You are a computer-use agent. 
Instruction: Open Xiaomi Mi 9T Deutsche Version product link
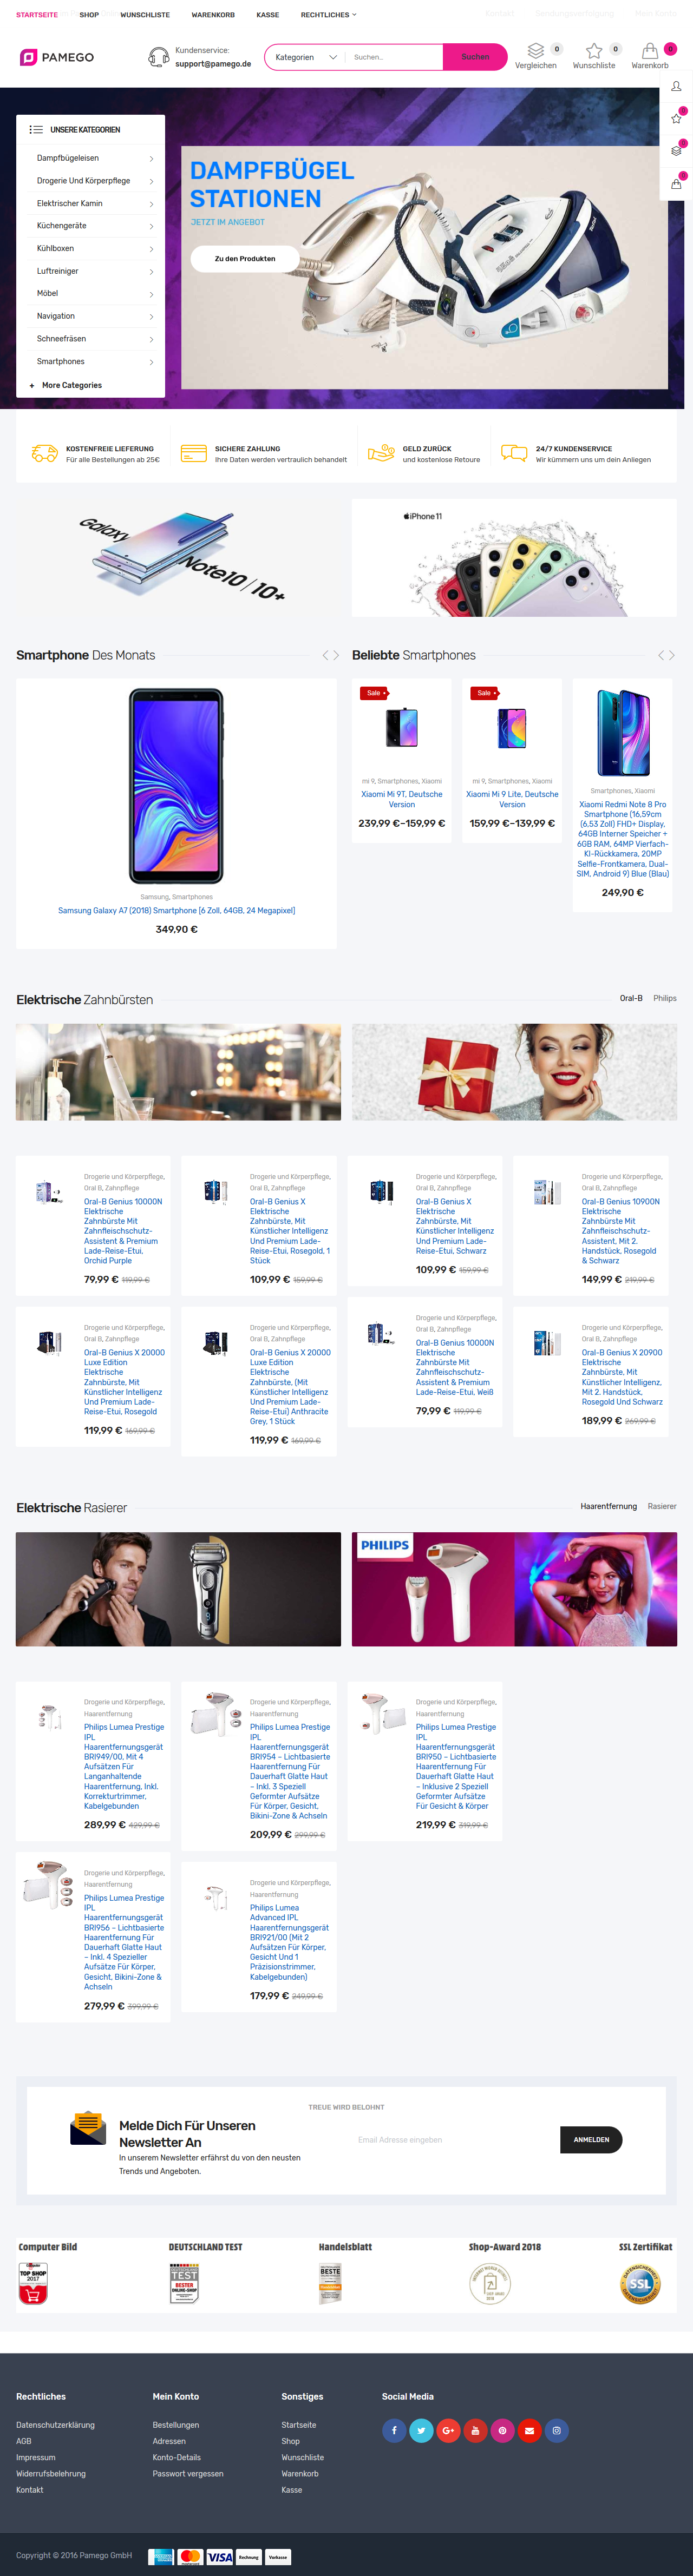[402, 799]
